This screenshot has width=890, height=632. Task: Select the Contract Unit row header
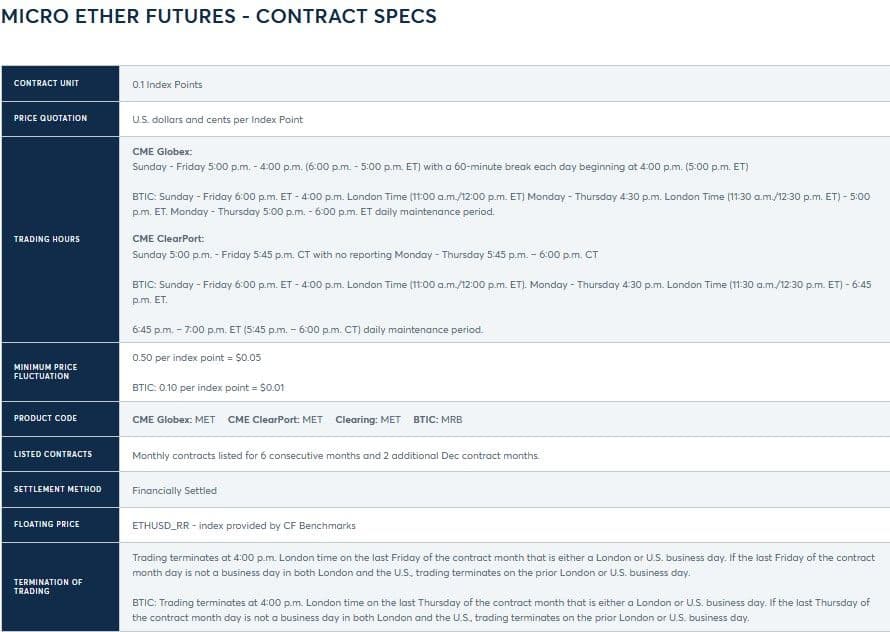coord(46,83)
